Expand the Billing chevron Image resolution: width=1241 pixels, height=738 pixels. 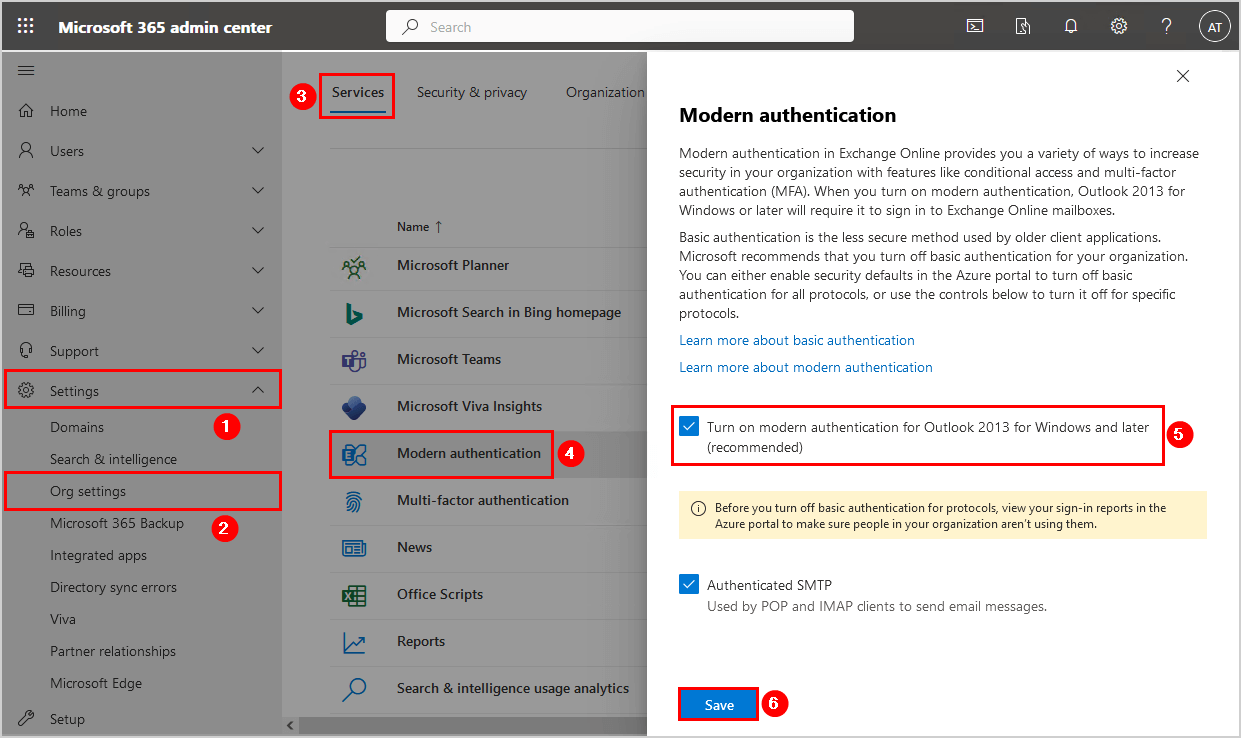coord(258,311)
